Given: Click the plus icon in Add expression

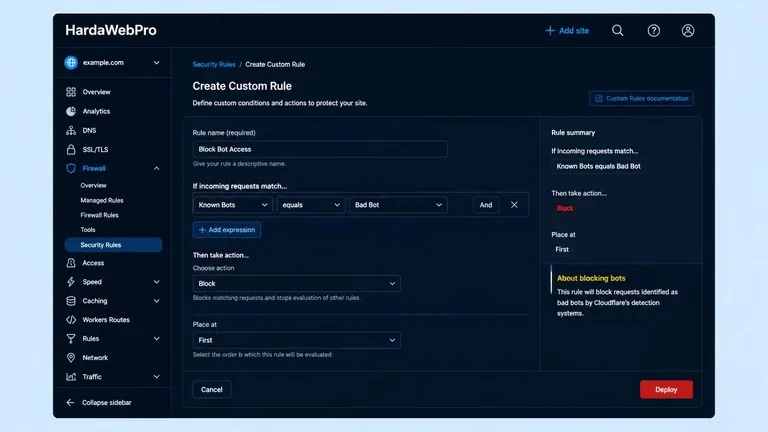Looking at the screenshot, I should pos(202,230).
